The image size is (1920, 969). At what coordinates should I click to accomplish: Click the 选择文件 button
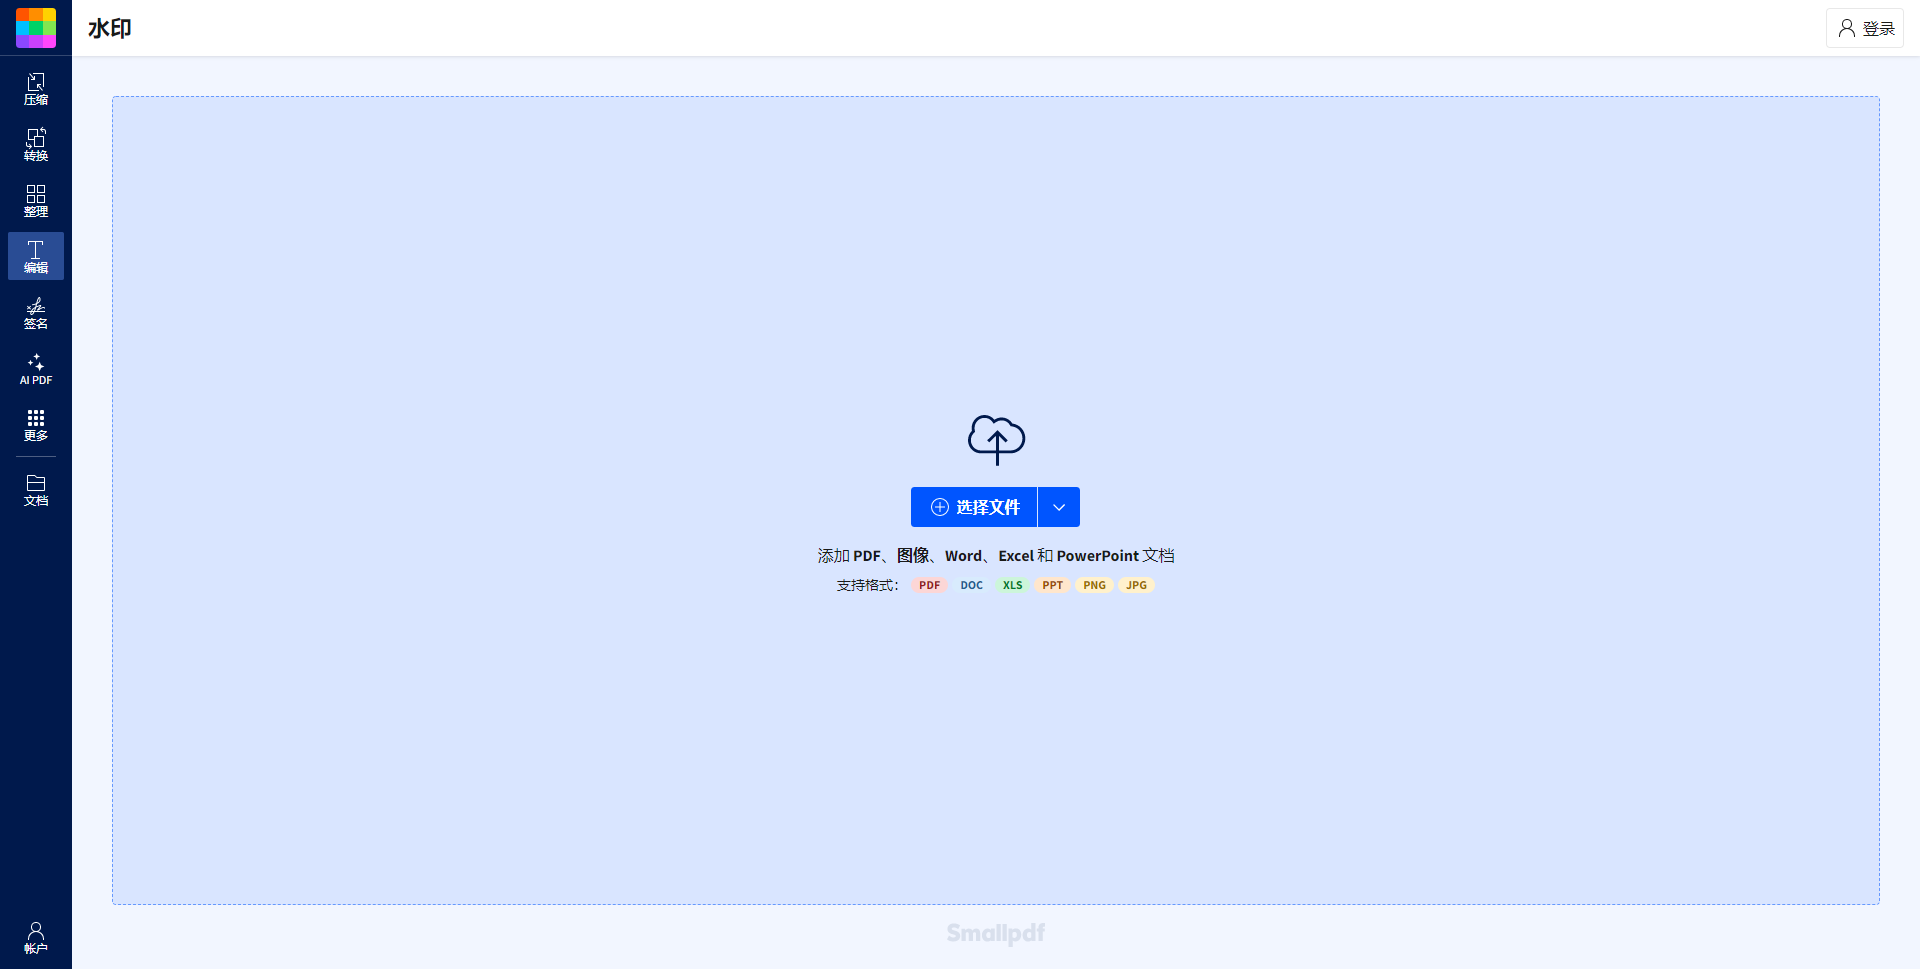(x=973, y=507)
